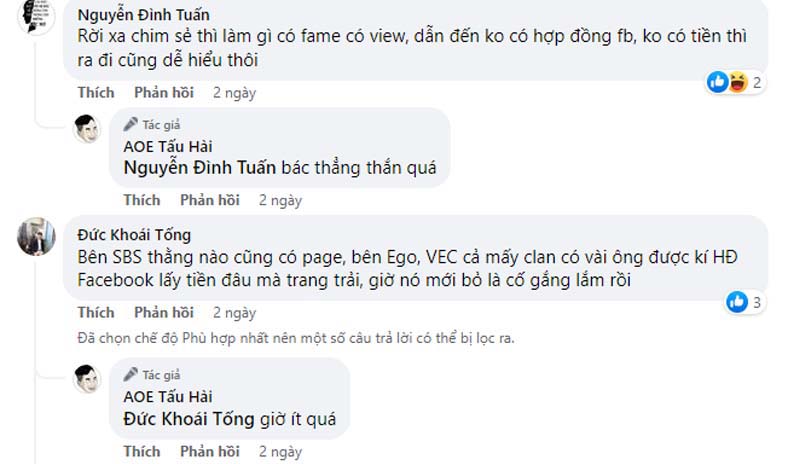Image resolution: width=800 pixels, height=464 pixels.
Task: Like Đức Khoái Tống's comment with Thích
Action: point(96,312)
